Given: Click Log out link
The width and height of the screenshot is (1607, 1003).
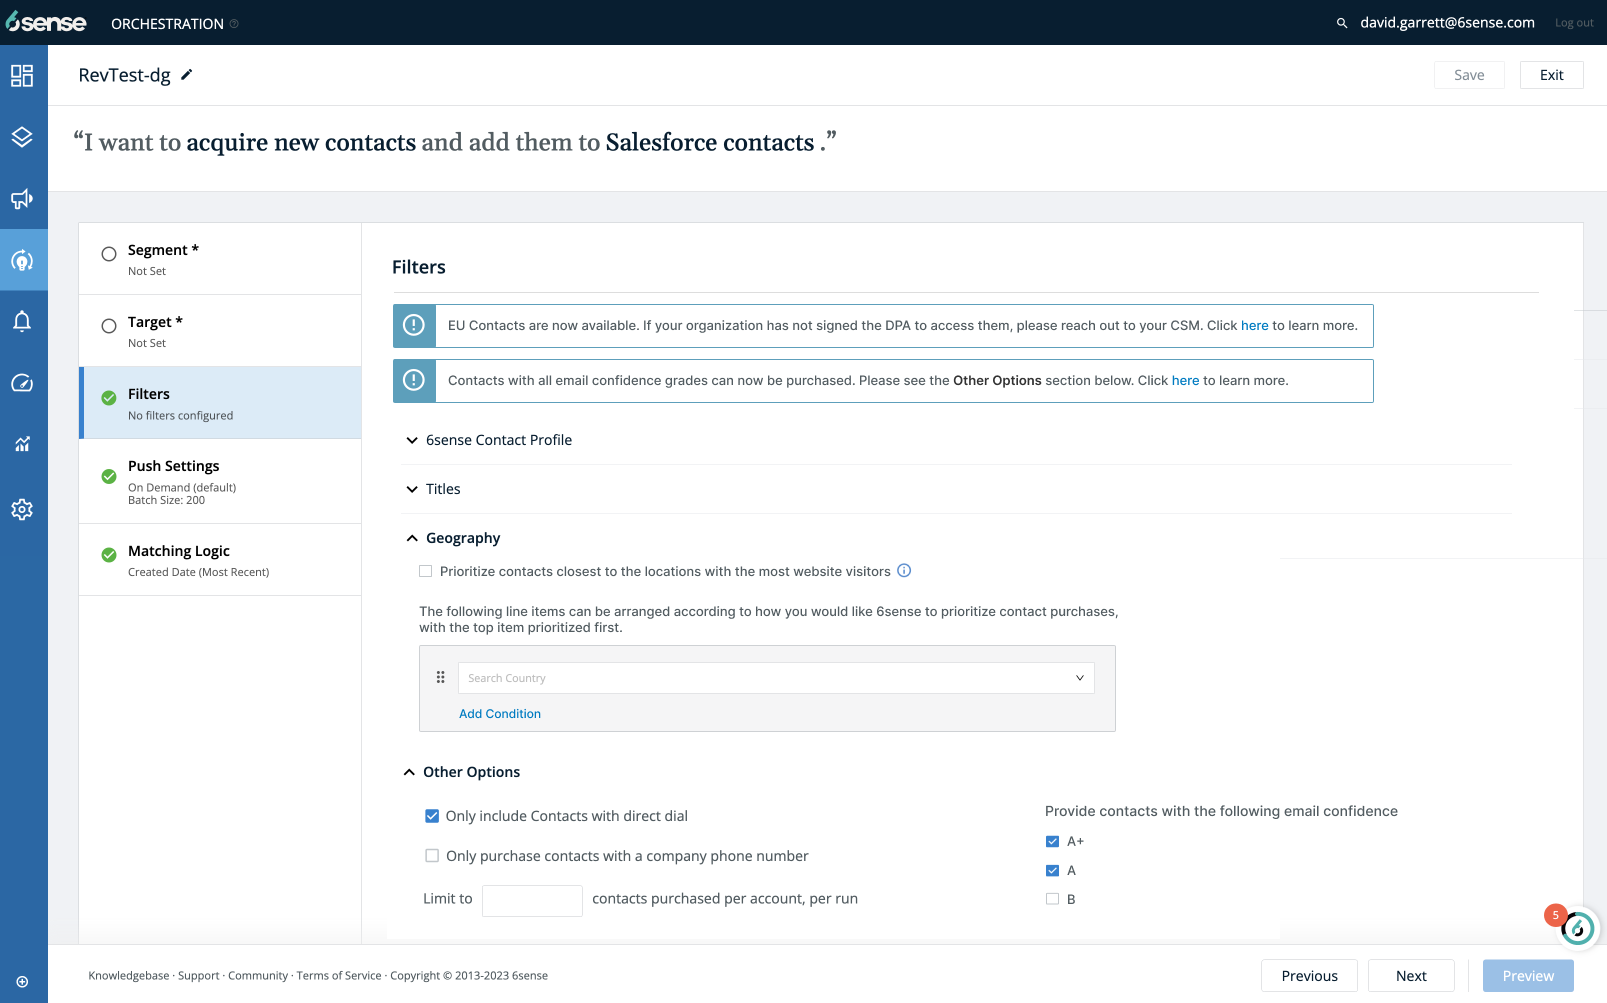Looking at the screenshot, I should [1574, 23].
